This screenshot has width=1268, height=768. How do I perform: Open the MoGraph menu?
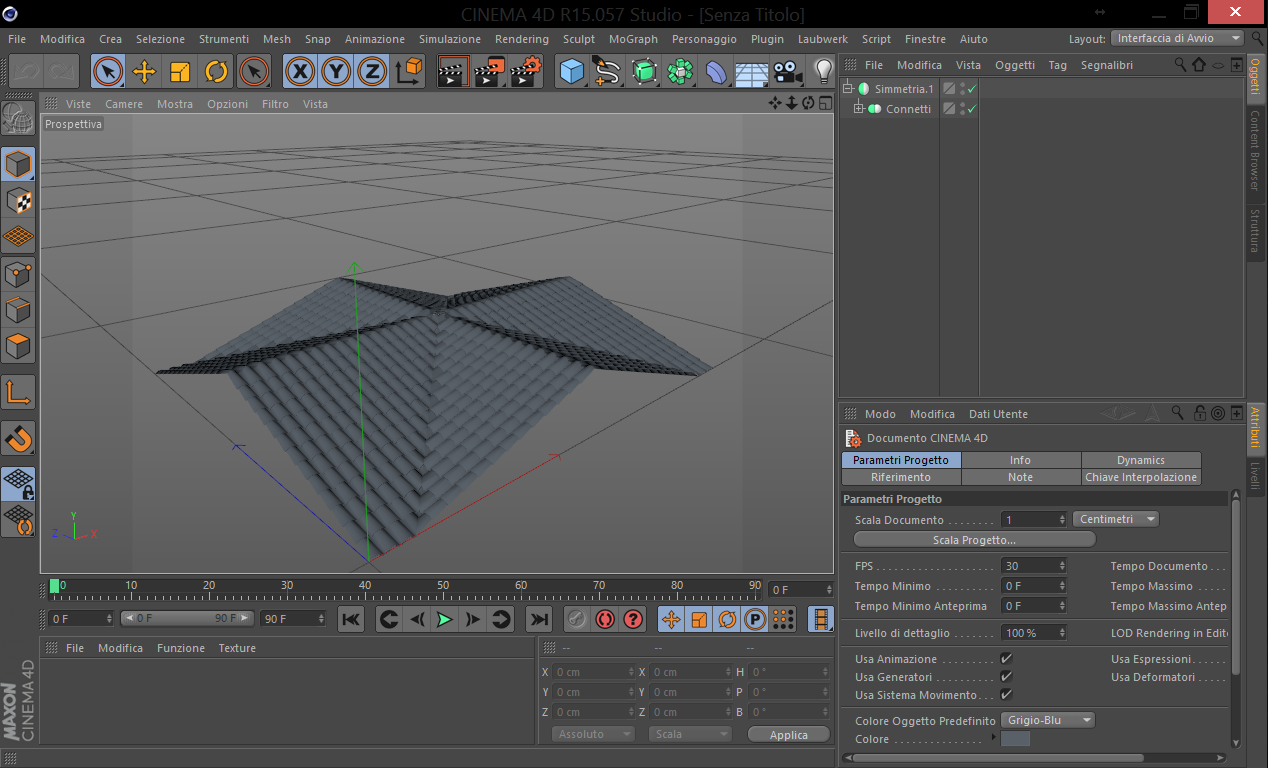(633, 39)
